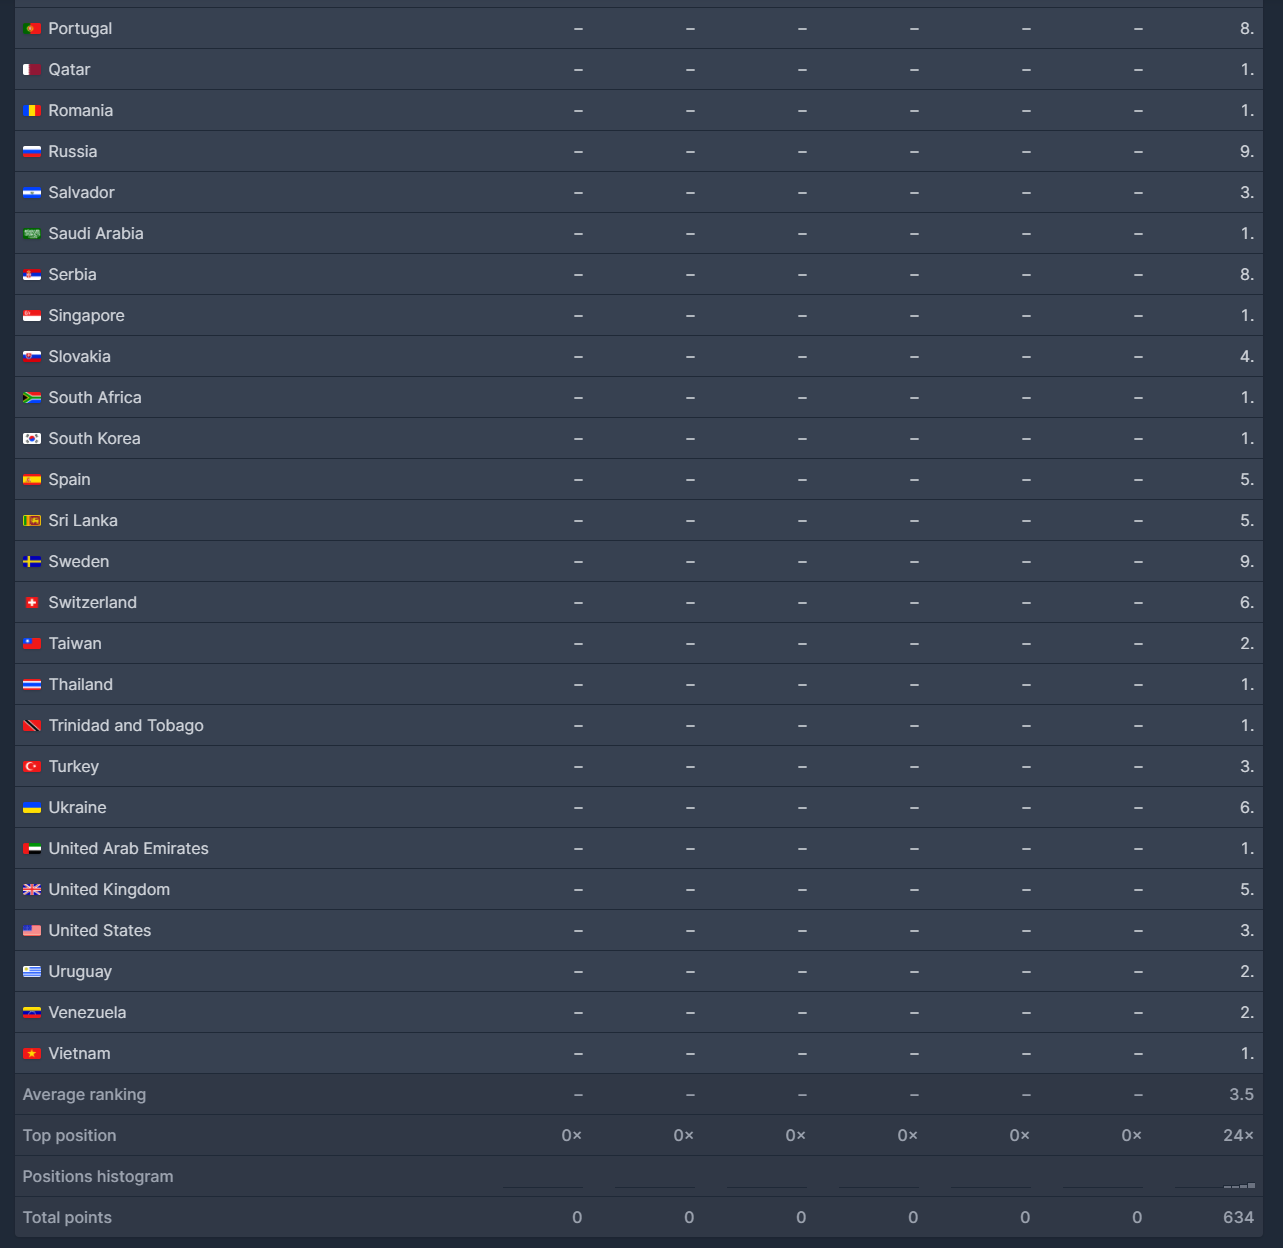Open the Trinidad and Tobago country link
Image resolution: width=1283 pixels, height=1248 pixels.
point(126,726)
